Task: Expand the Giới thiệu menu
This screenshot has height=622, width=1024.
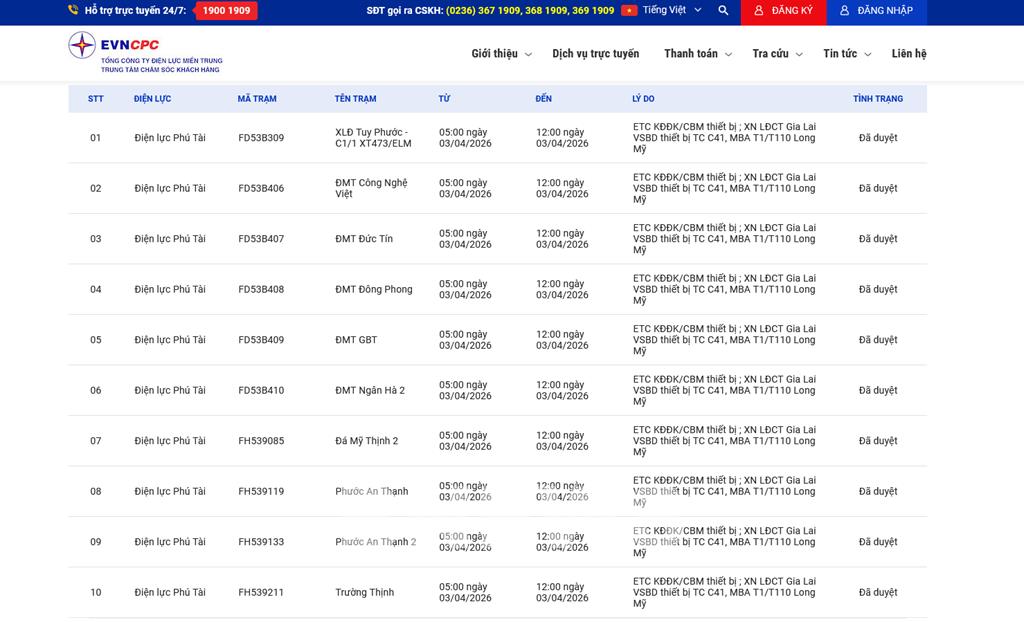Action: (x=501, y=54)
